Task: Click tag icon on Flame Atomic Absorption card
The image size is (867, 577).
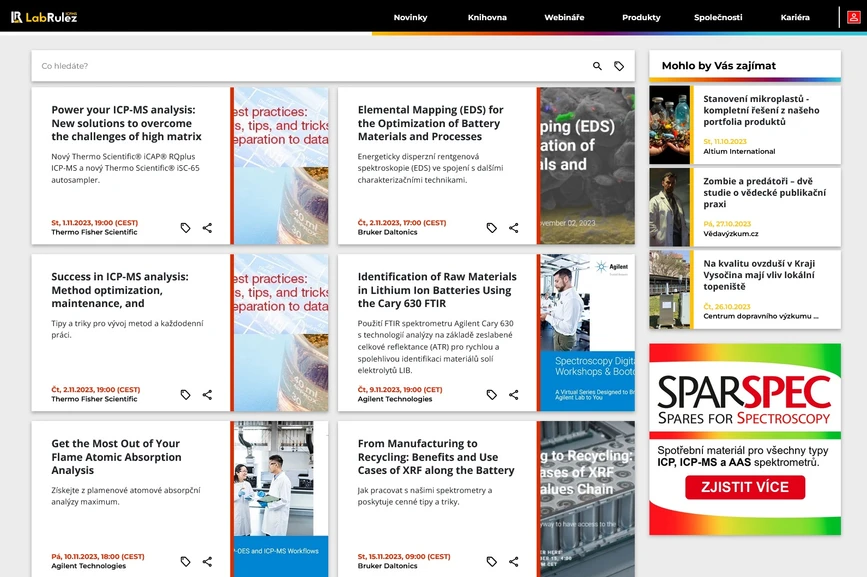Action: pyautogui.click(x=185, y=562)
